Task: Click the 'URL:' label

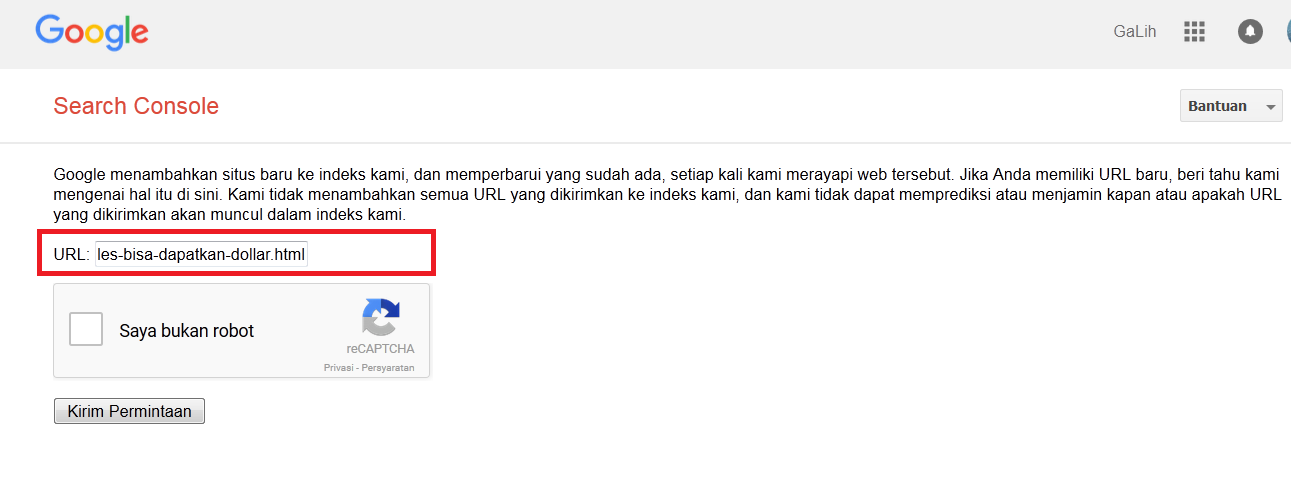Action: 71,255
